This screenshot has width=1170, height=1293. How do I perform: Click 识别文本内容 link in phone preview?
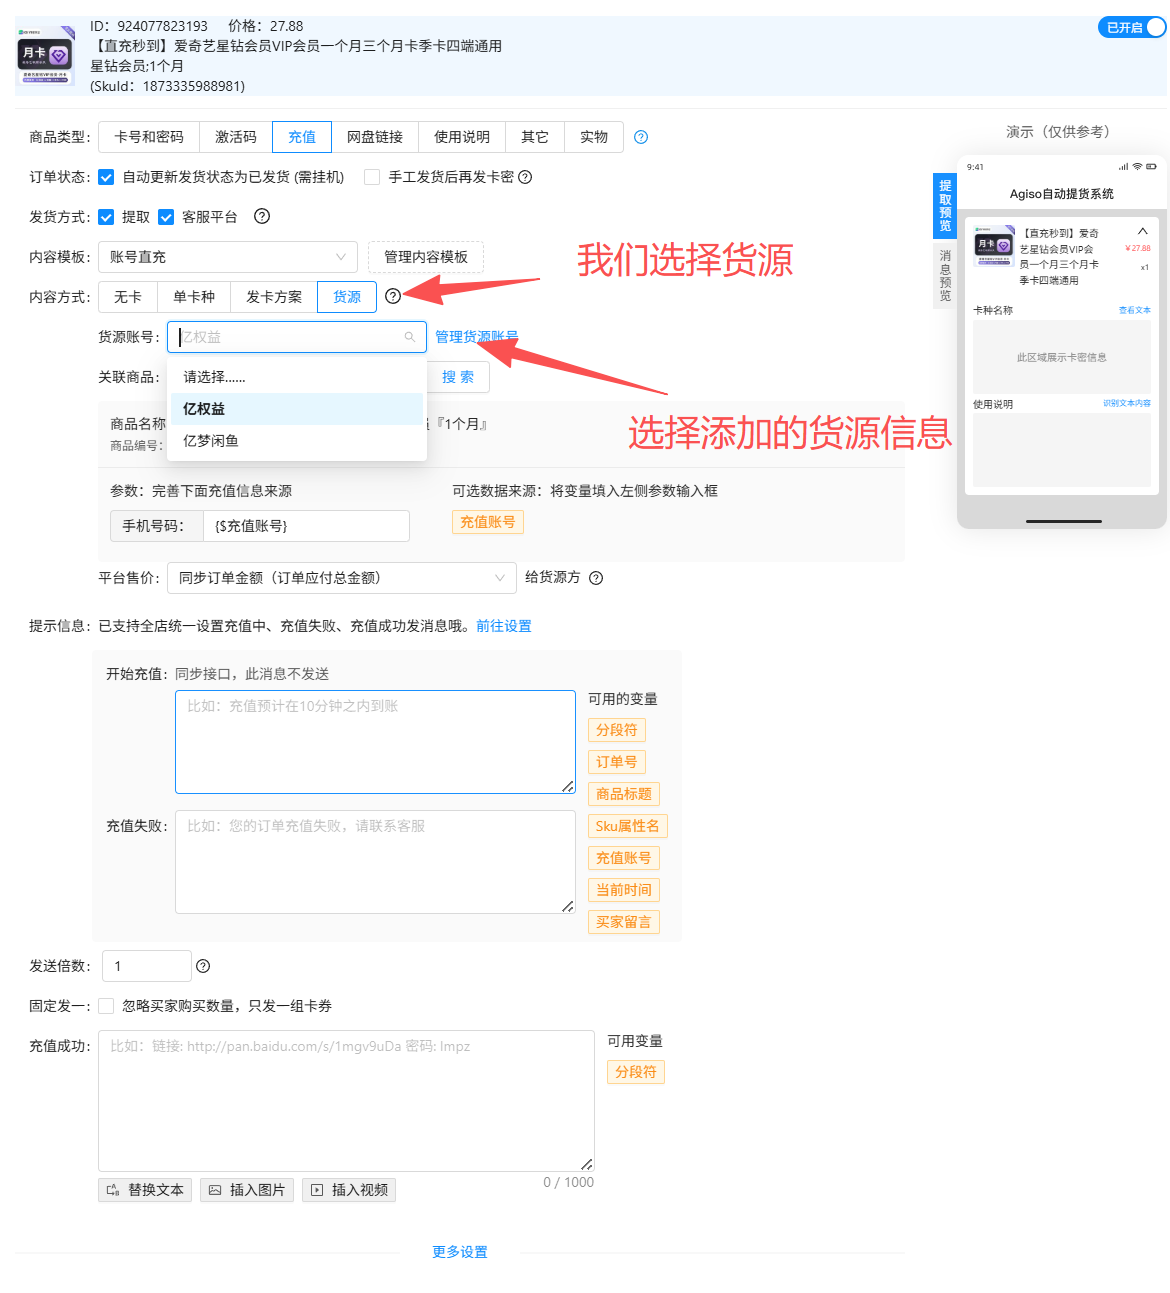click(x=1127, y=404)
